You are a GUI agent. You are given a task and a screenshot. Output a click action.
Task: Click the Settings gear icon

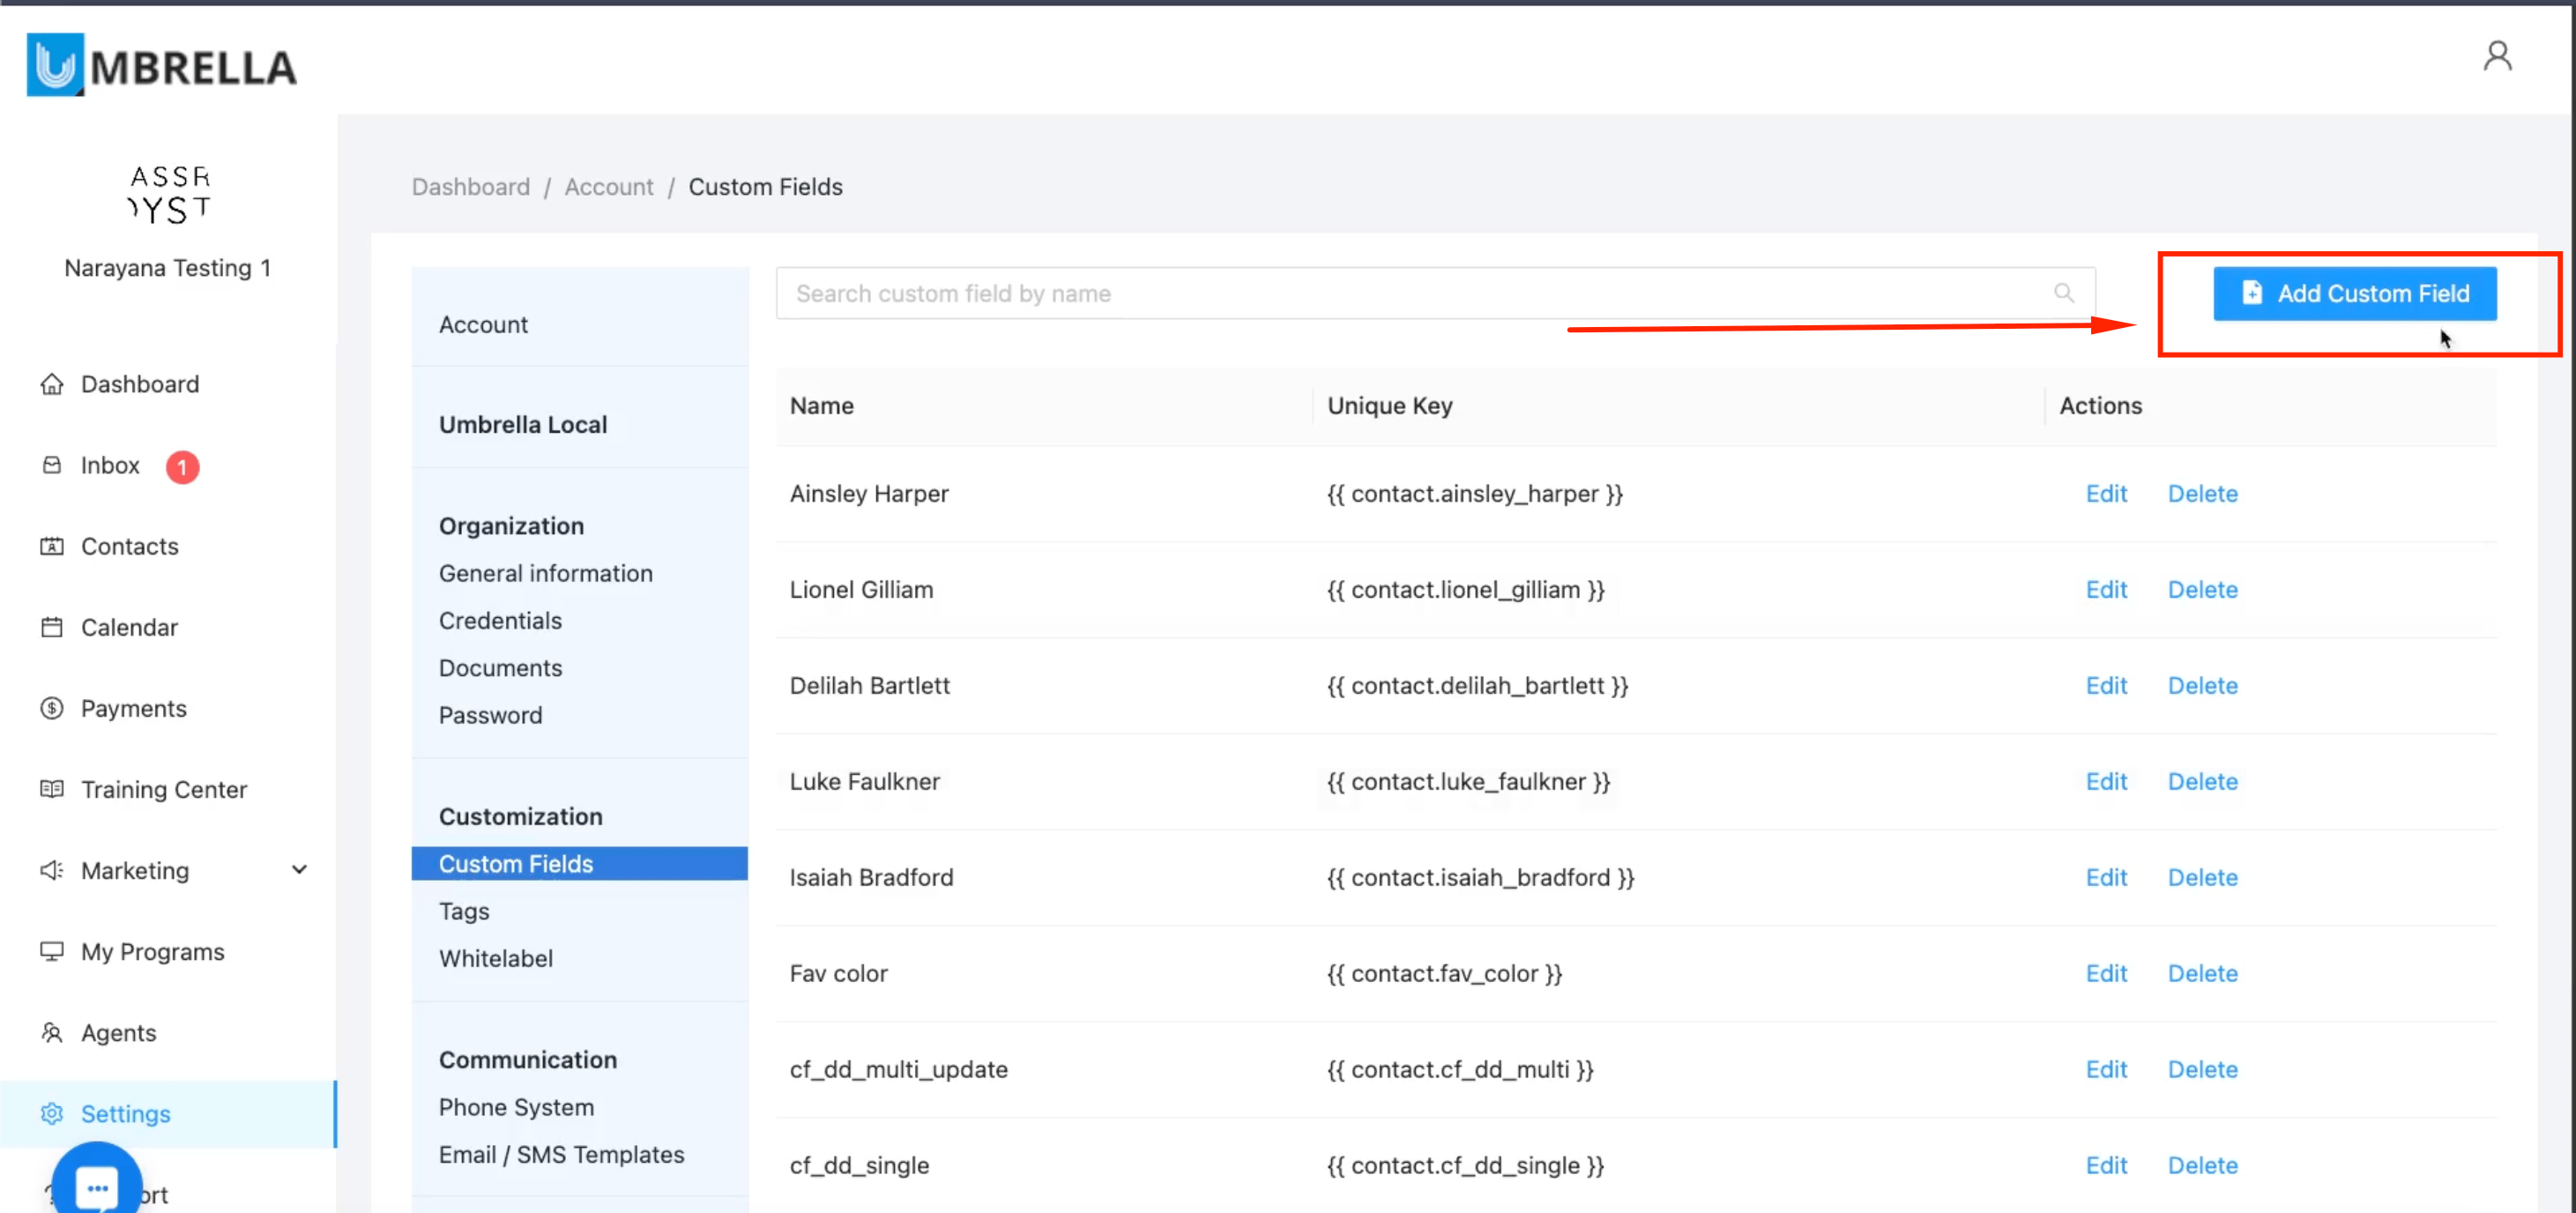52,1113
